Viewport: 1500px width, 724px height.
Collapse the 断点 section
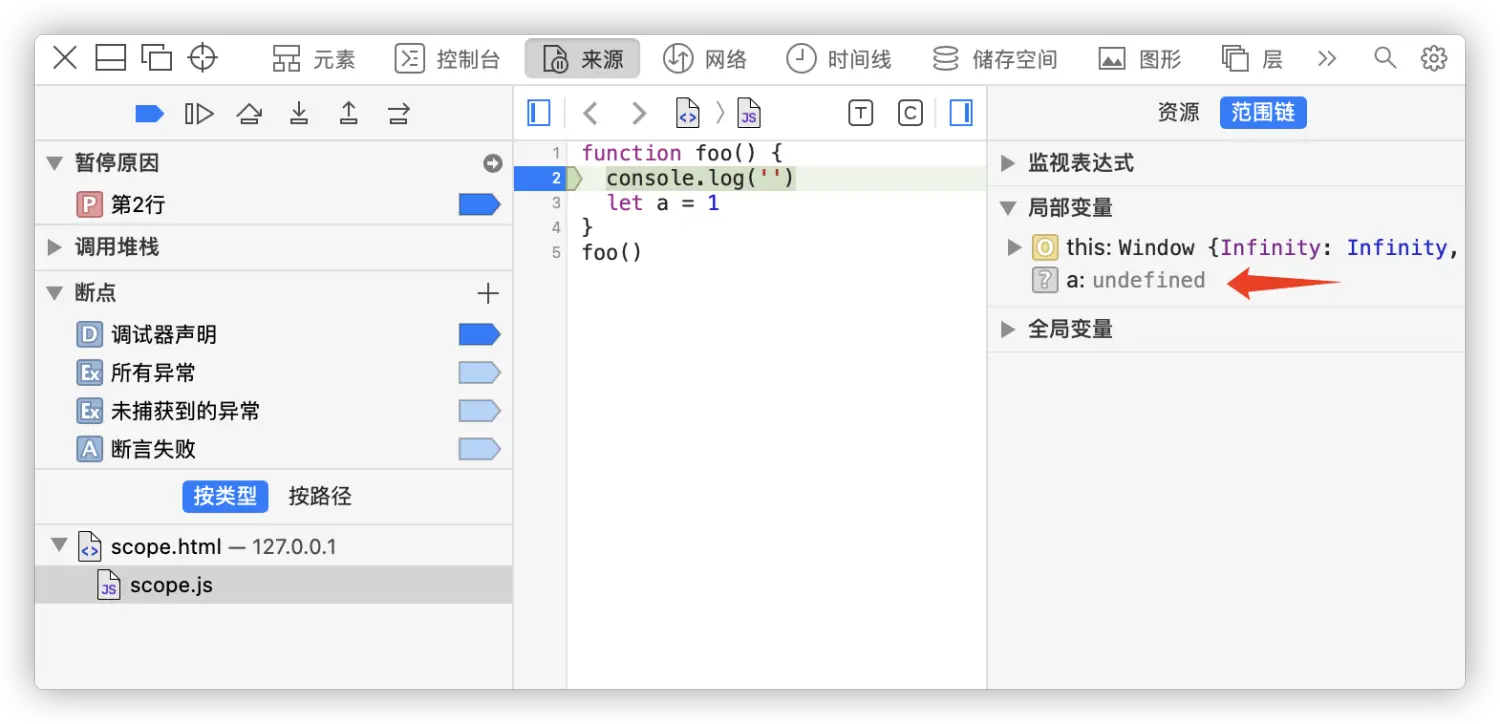coord(55,293)
